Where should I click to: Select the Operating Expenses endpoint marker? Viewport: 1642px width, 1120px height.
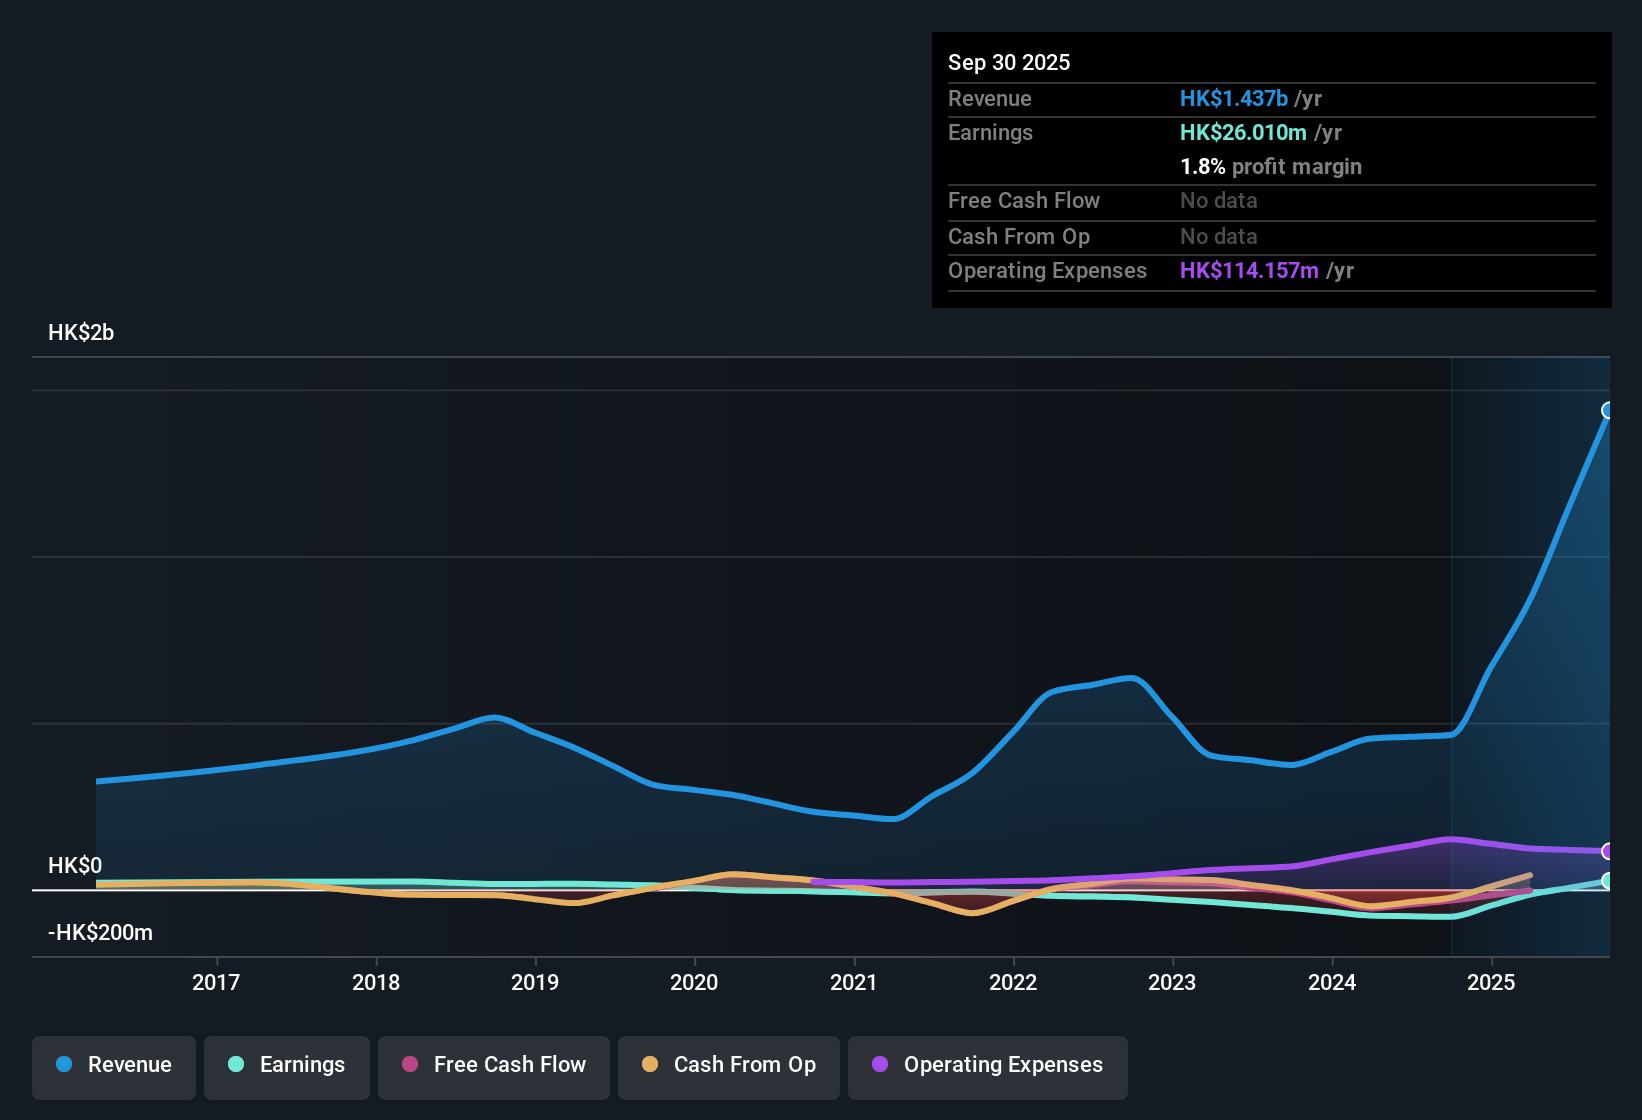(1608, 852)
